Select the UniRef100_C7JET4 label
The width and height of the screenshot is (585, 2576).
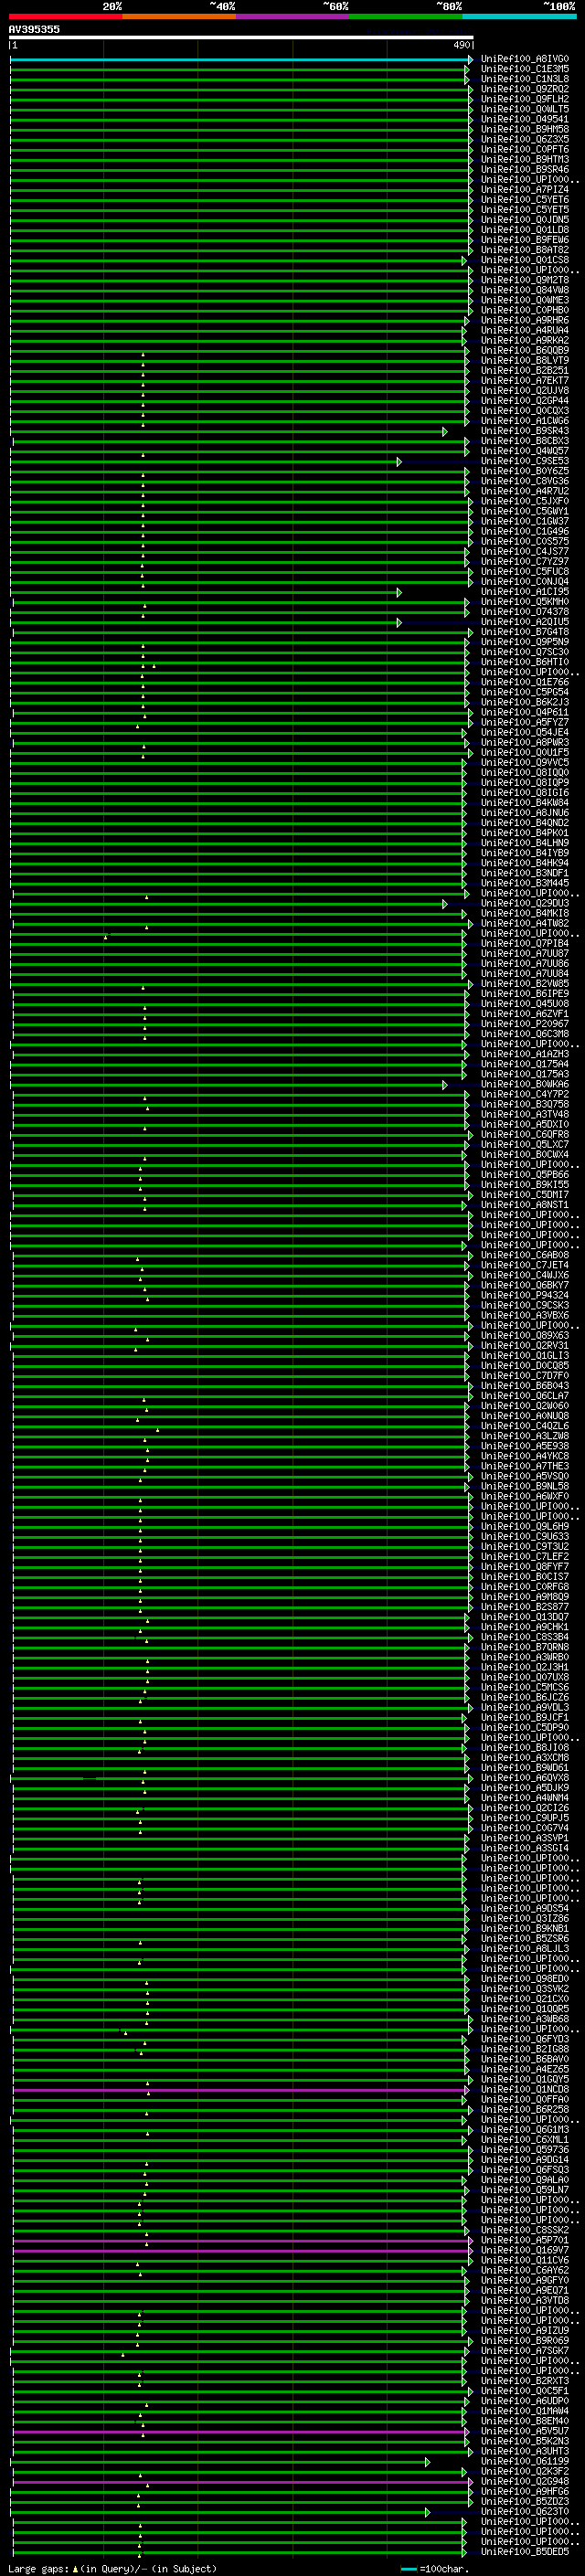point(525,1265)
